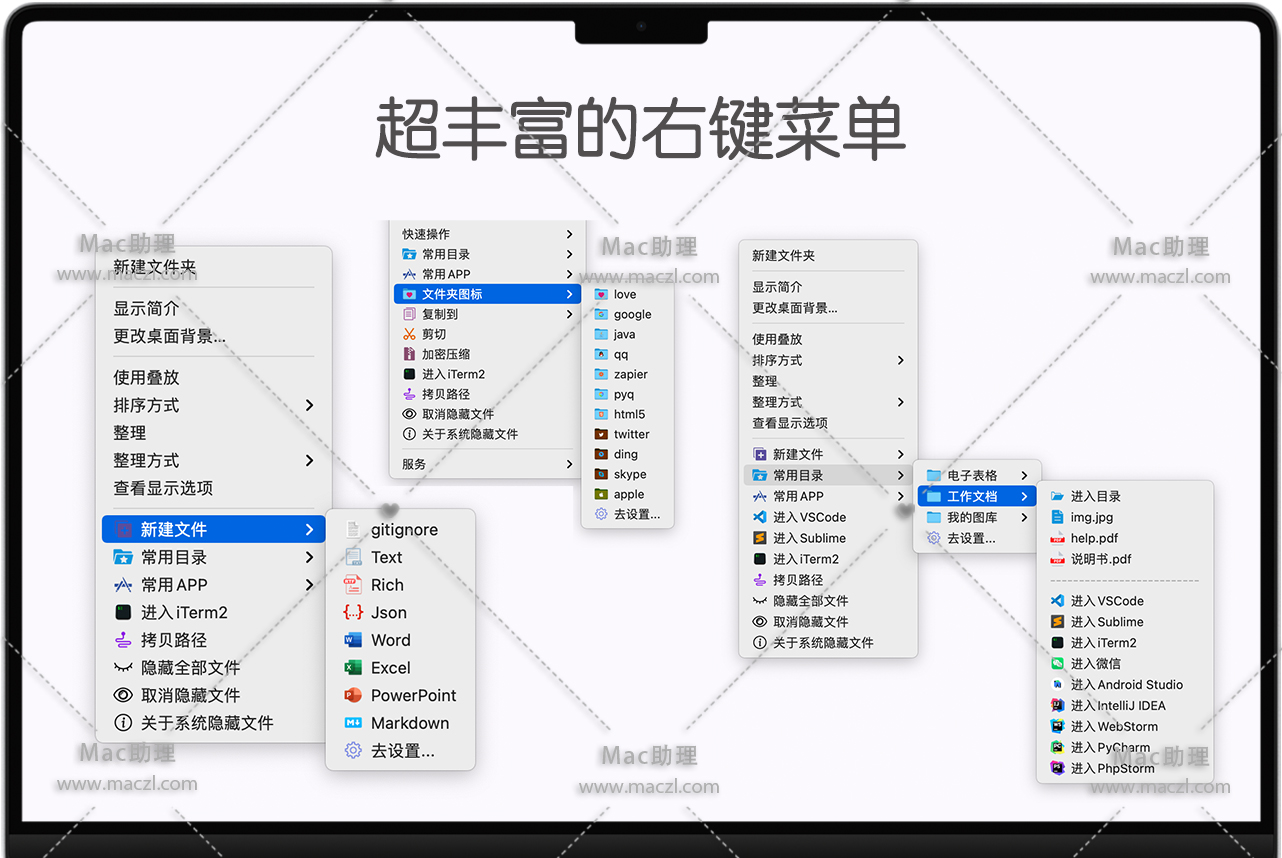Select the PowerPoint new file option
1282x858 pixels.
[413, 695]
